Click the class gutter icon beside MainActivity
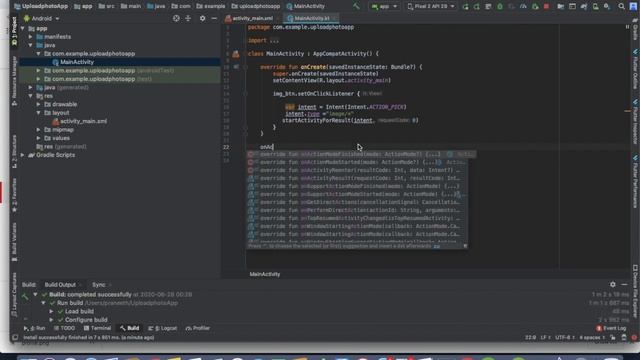 [236, 54]
